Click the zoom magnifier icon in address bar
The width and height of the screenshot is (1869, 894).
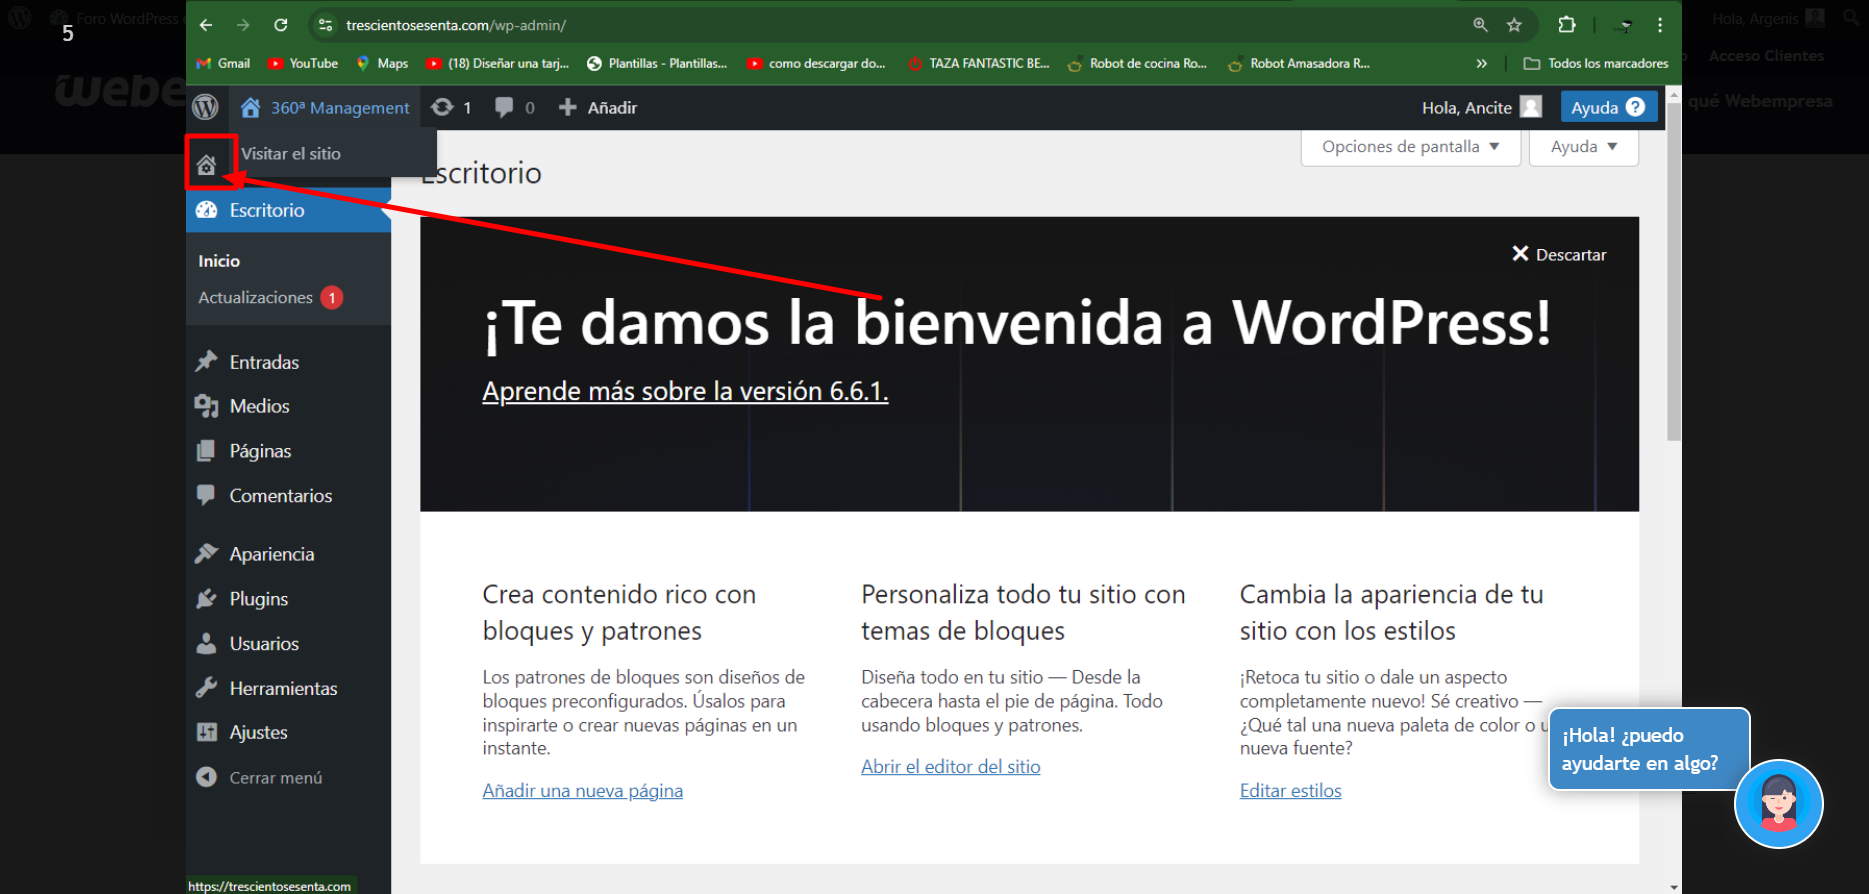click(1480, 25)
